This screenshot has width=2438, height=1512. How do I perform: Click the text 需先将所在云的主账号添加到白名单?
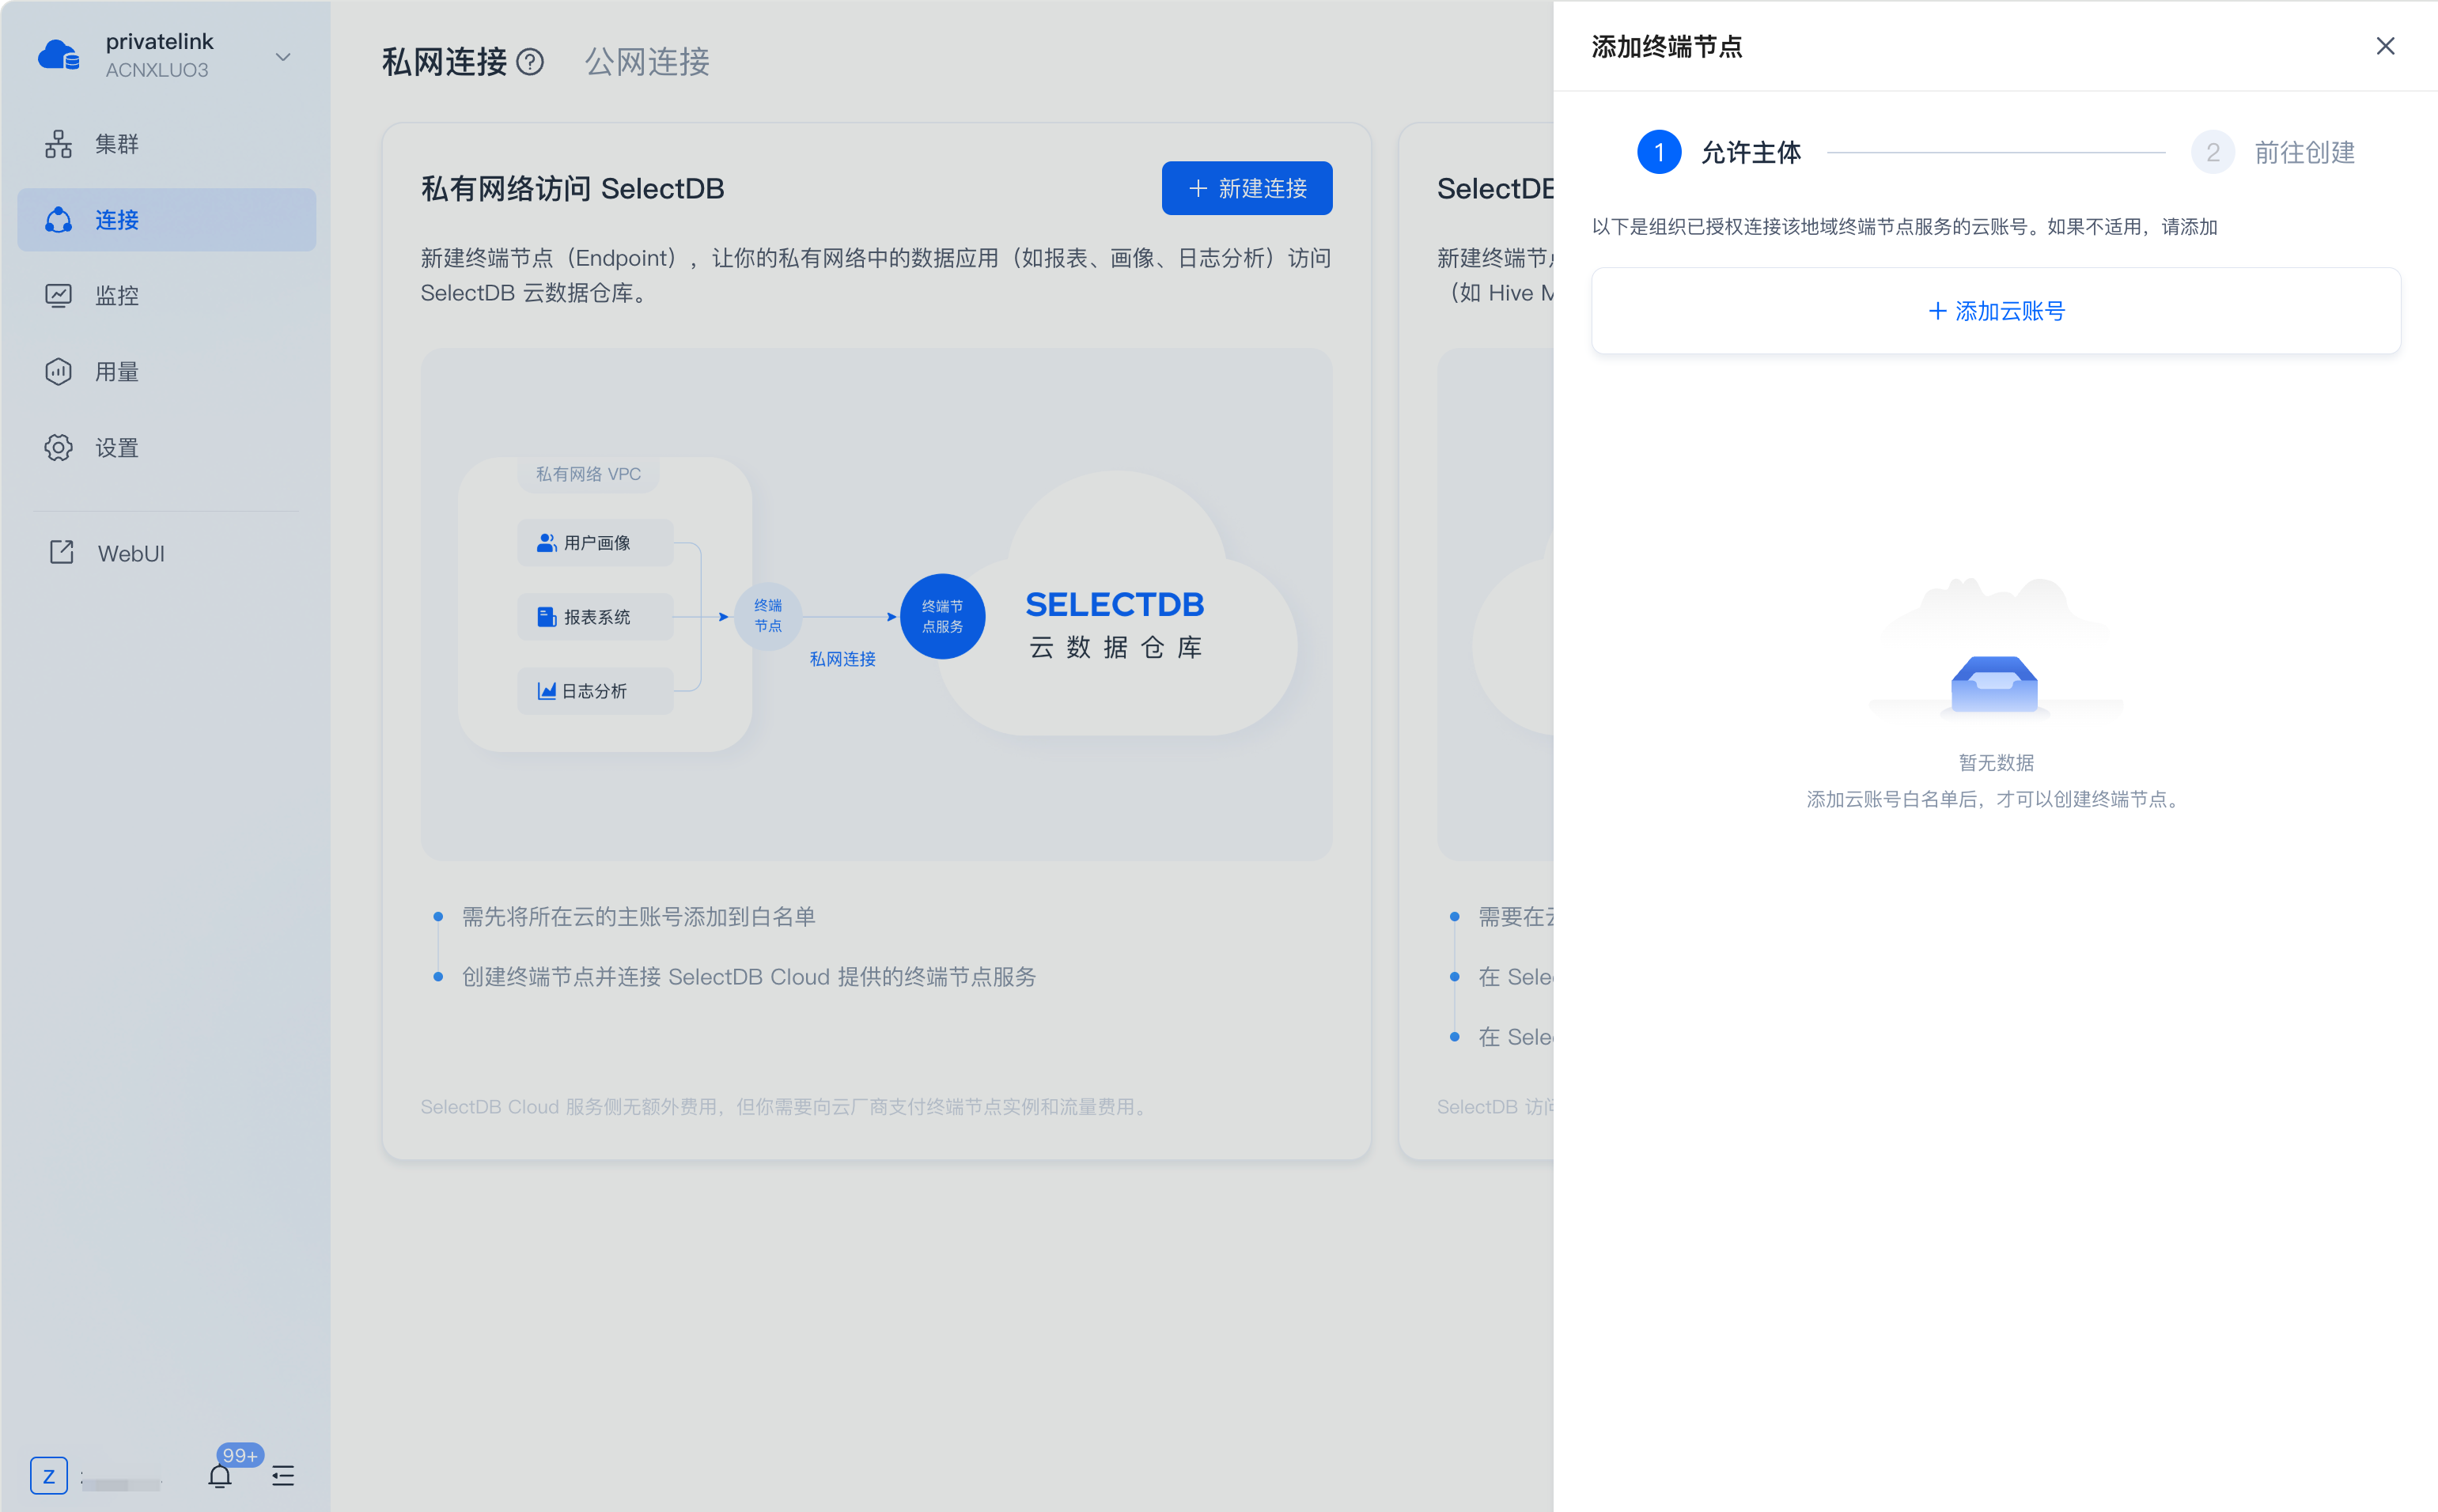[639, 916]
